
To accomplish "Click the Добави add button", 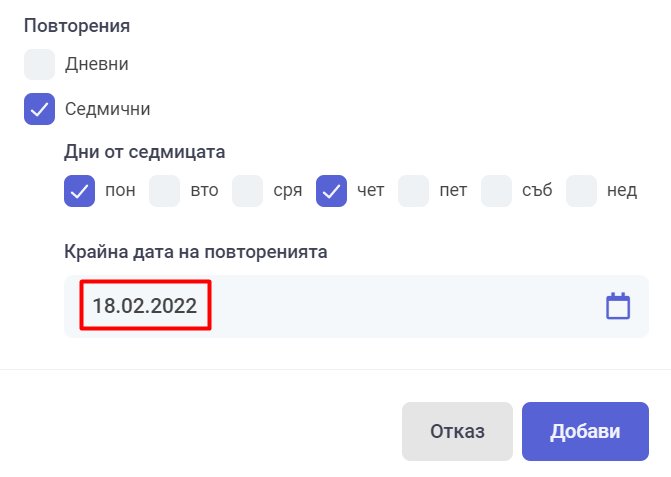I will pos(585,431).
